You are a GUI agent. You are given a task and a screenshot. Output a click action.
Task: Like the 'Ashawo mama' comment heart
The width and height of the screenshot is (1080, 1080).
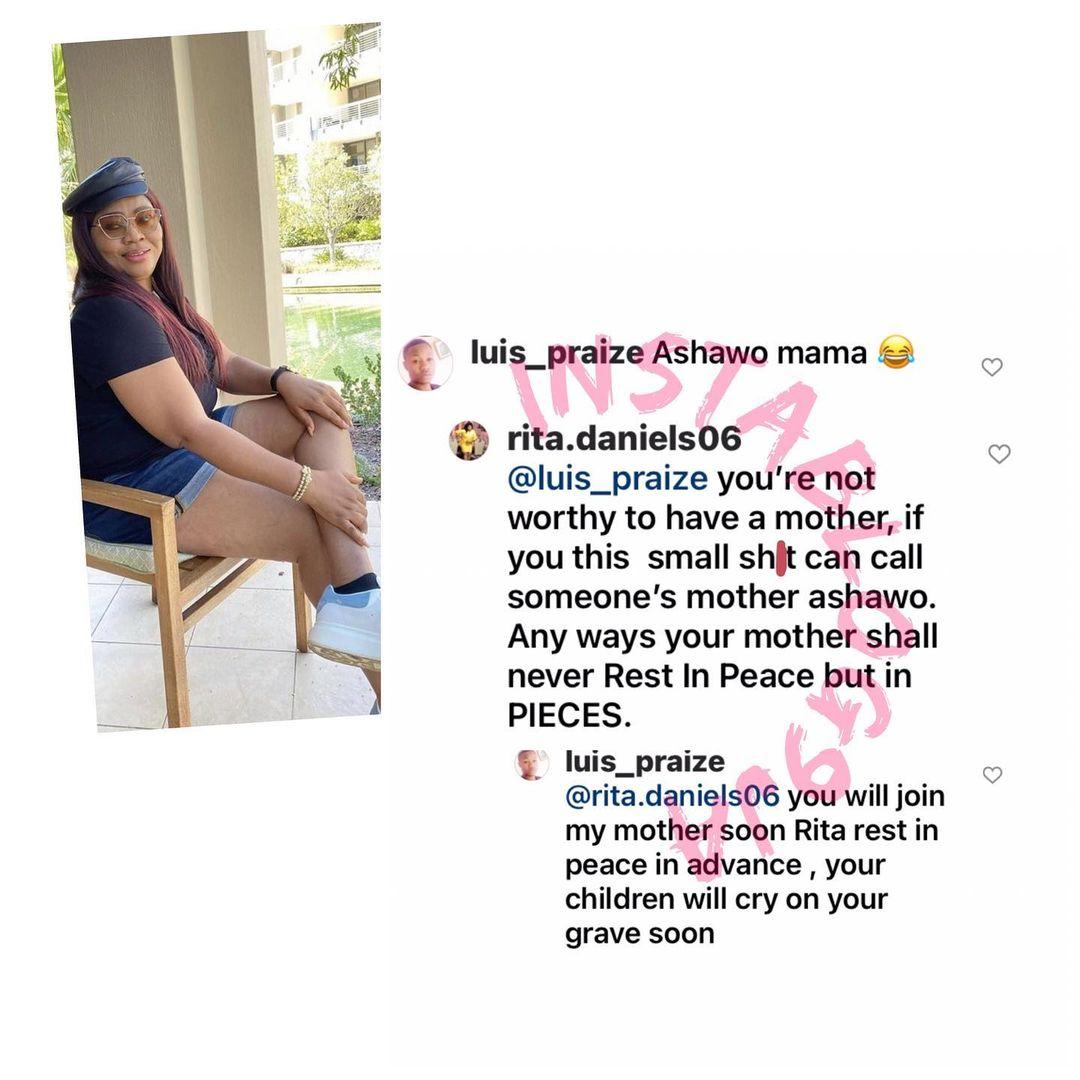992,367
